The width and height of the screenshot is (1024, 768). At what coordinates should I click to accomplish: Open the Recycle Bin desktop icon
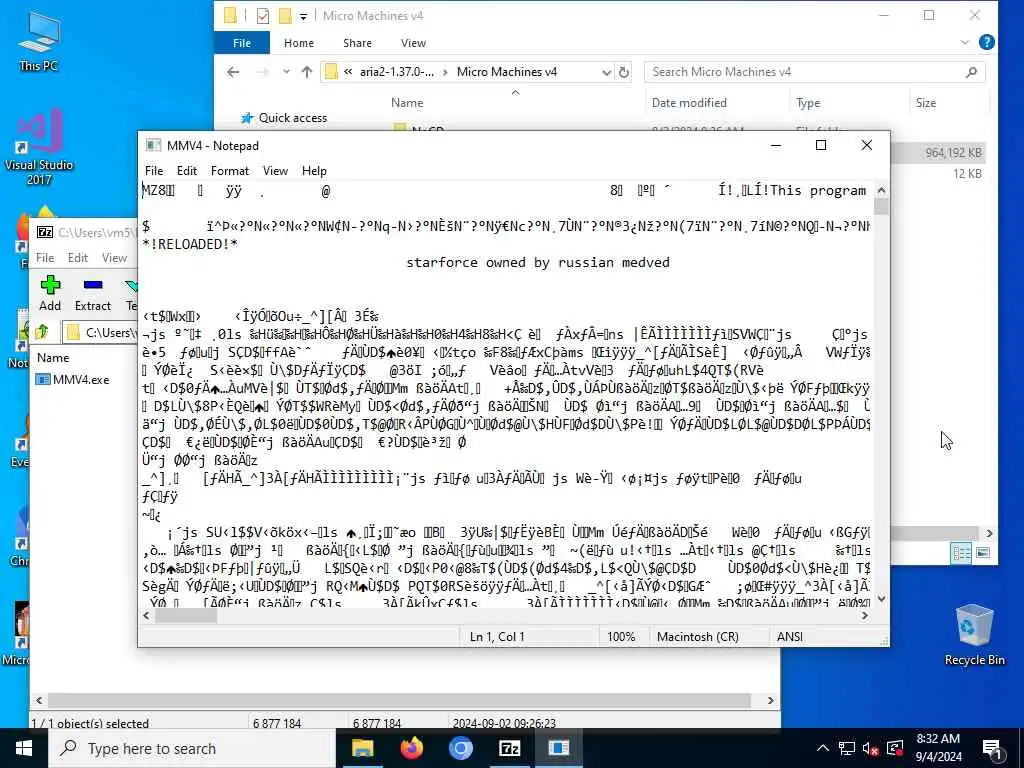pyautogui.click(x=974, y=634)
